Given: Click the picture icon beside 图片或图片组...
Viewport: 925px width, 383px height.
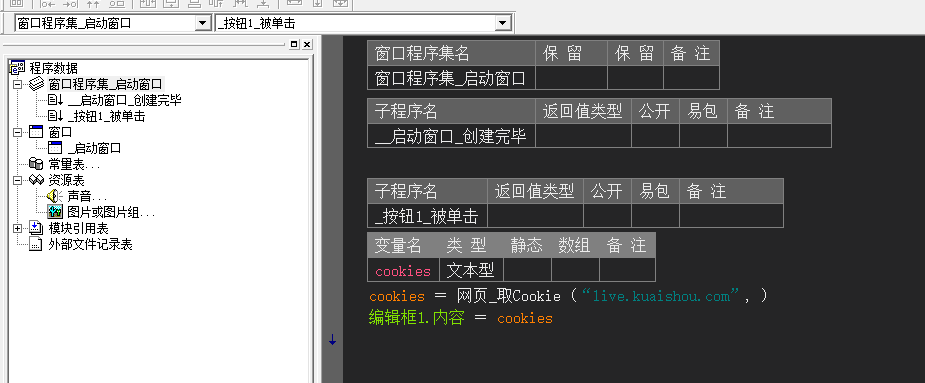Looking at the screenshot, I should pos(54,212).
